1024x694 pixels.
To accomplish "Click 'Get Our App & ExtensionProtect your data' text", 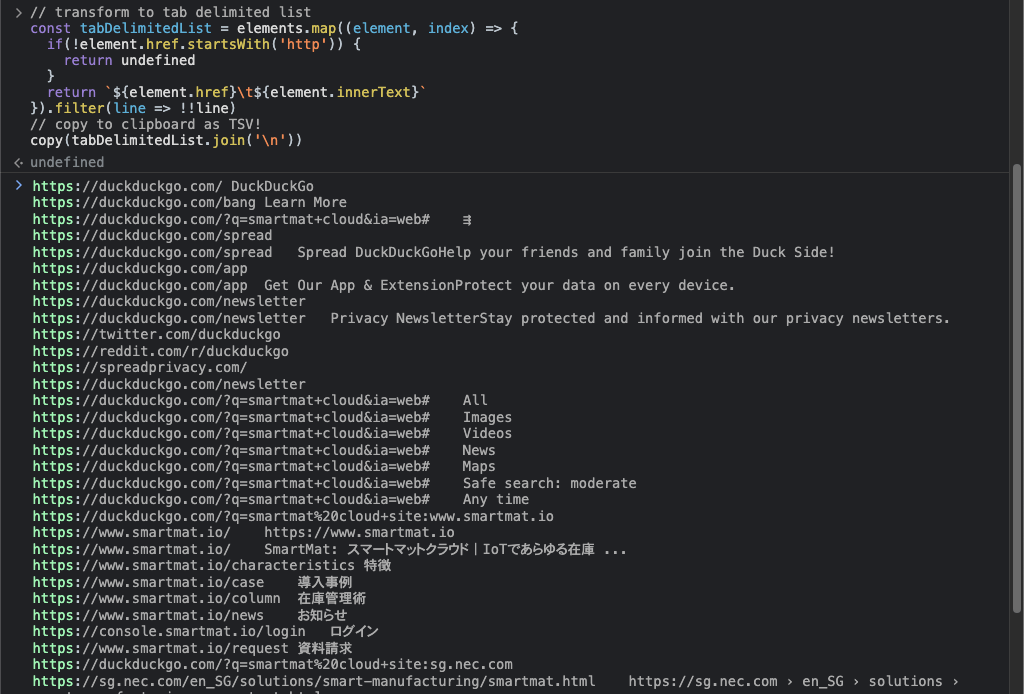I will pyautogui.click(x=500, y=285).
